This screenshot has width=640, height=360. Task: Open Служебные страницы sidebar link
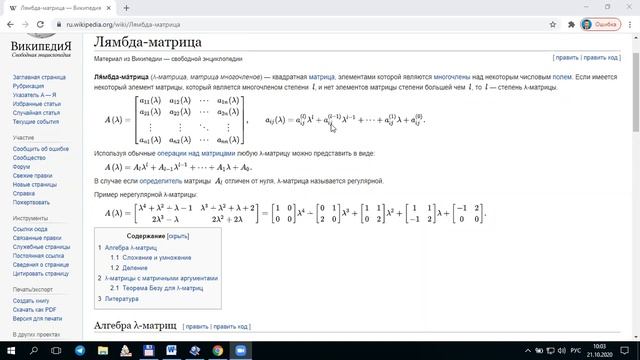[x=41, y=247]
